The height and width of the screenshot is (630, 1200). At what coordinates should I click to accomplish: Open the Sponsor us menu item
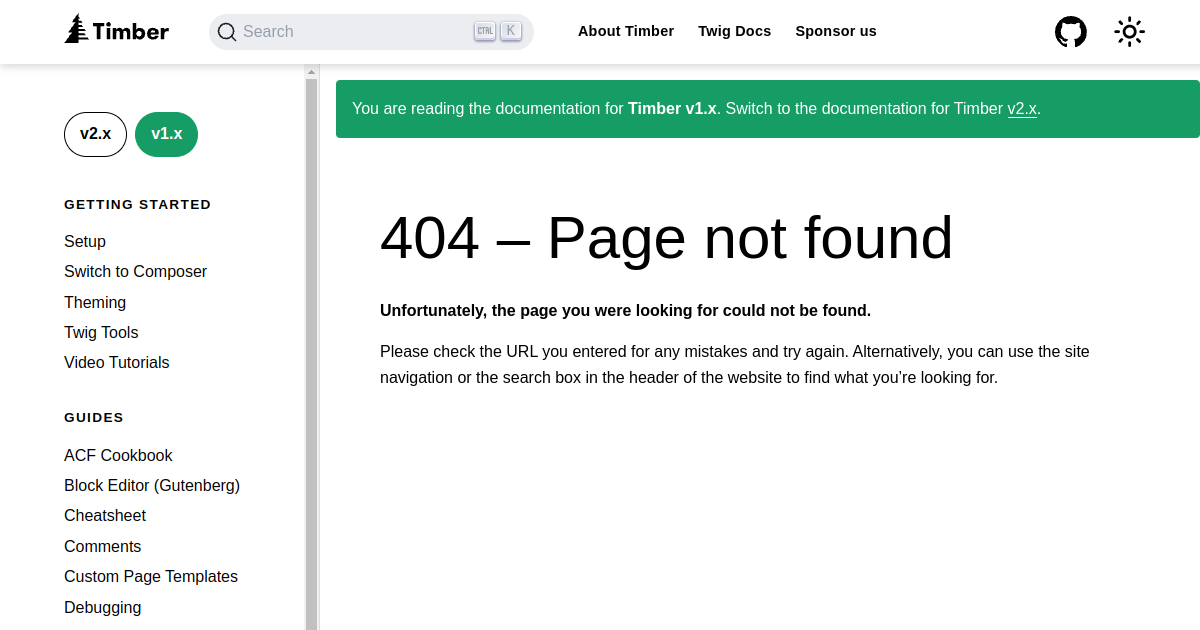coord(836,31)
